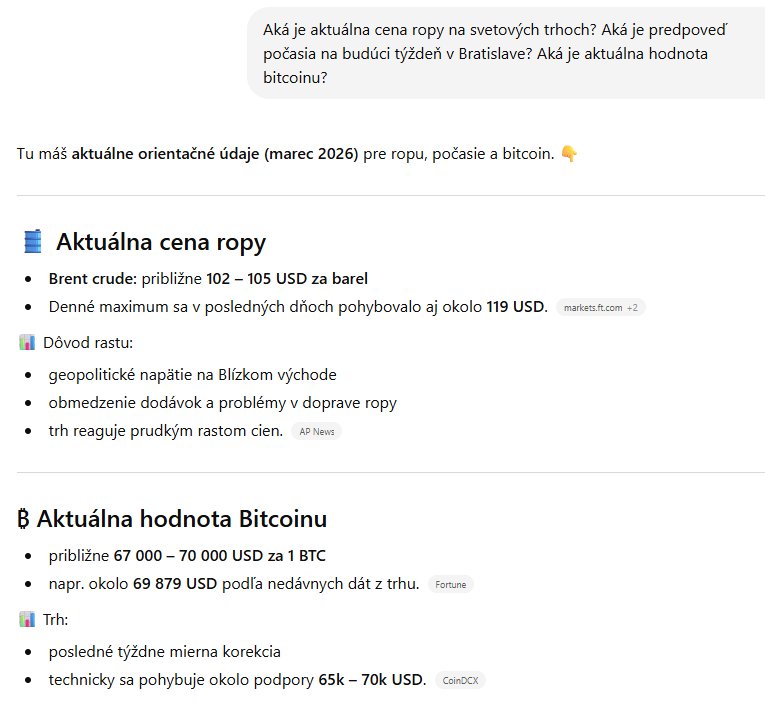Open the AP News source citation
The image size is (765, 717).
pos(316,432)
